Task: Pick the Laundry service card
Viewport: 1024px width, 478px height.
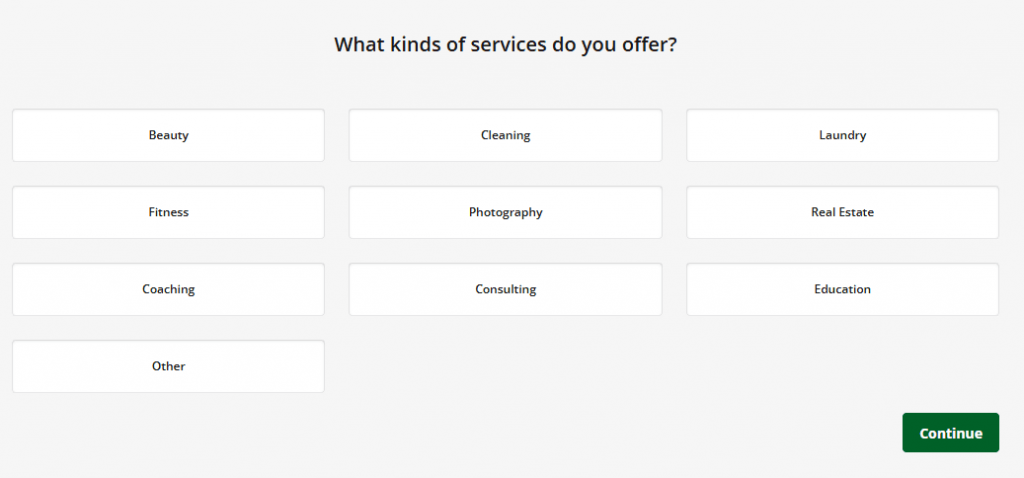Action: (842, 135)
